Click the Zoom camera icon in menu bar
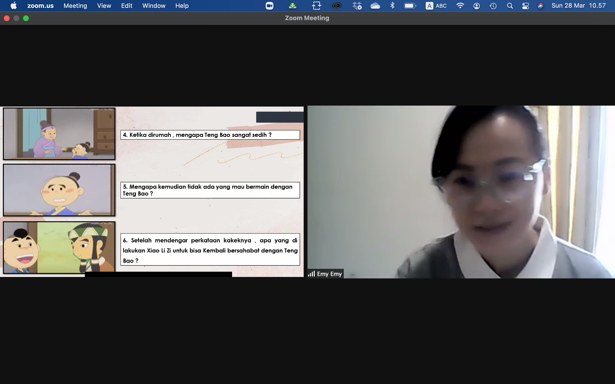 point(269,6)
